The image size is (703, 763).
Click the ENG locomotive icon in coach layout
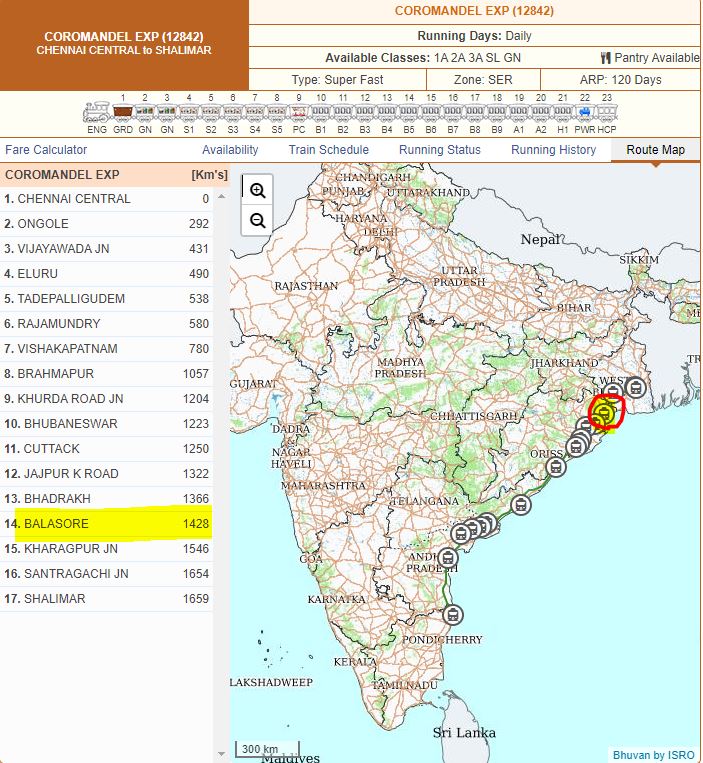96,112
